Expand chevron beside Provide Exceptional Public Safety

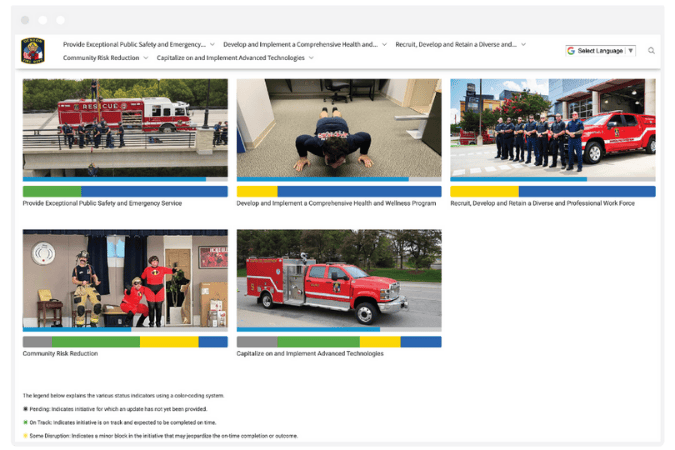tap(212, 44)
